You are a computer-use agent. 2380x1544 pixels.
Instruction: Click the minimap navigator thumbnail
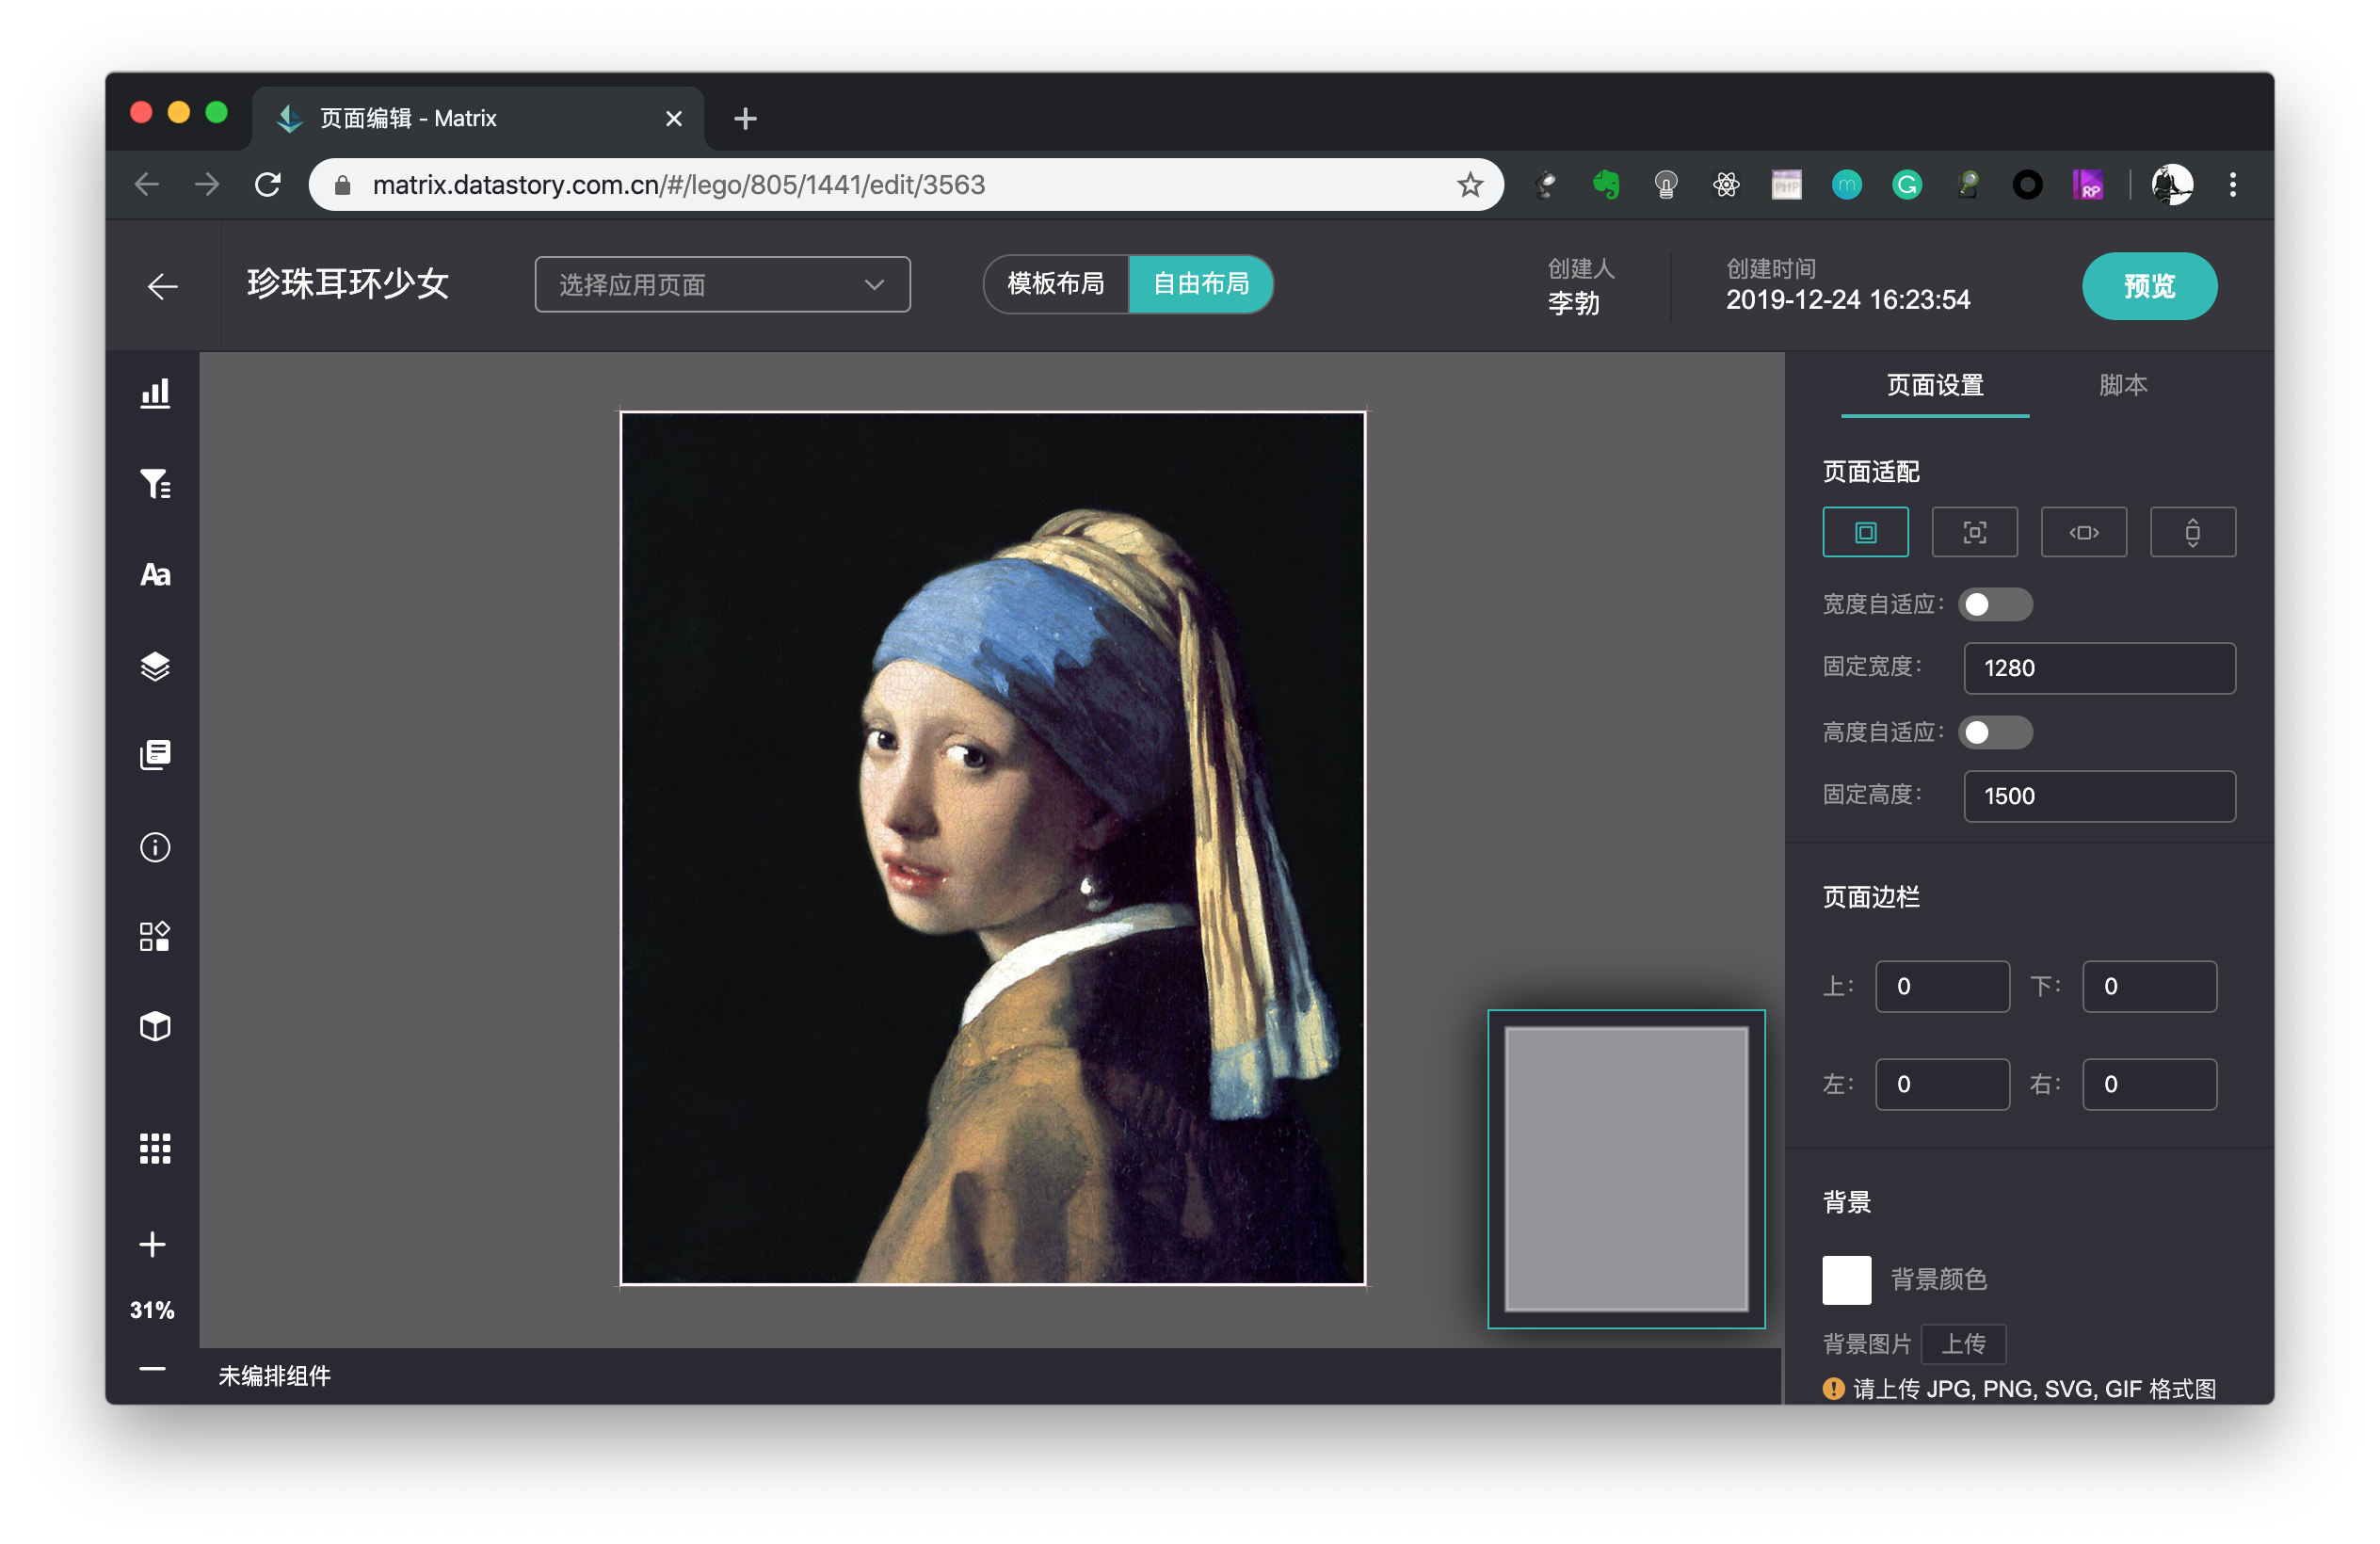click(x=1625, y=1169)
